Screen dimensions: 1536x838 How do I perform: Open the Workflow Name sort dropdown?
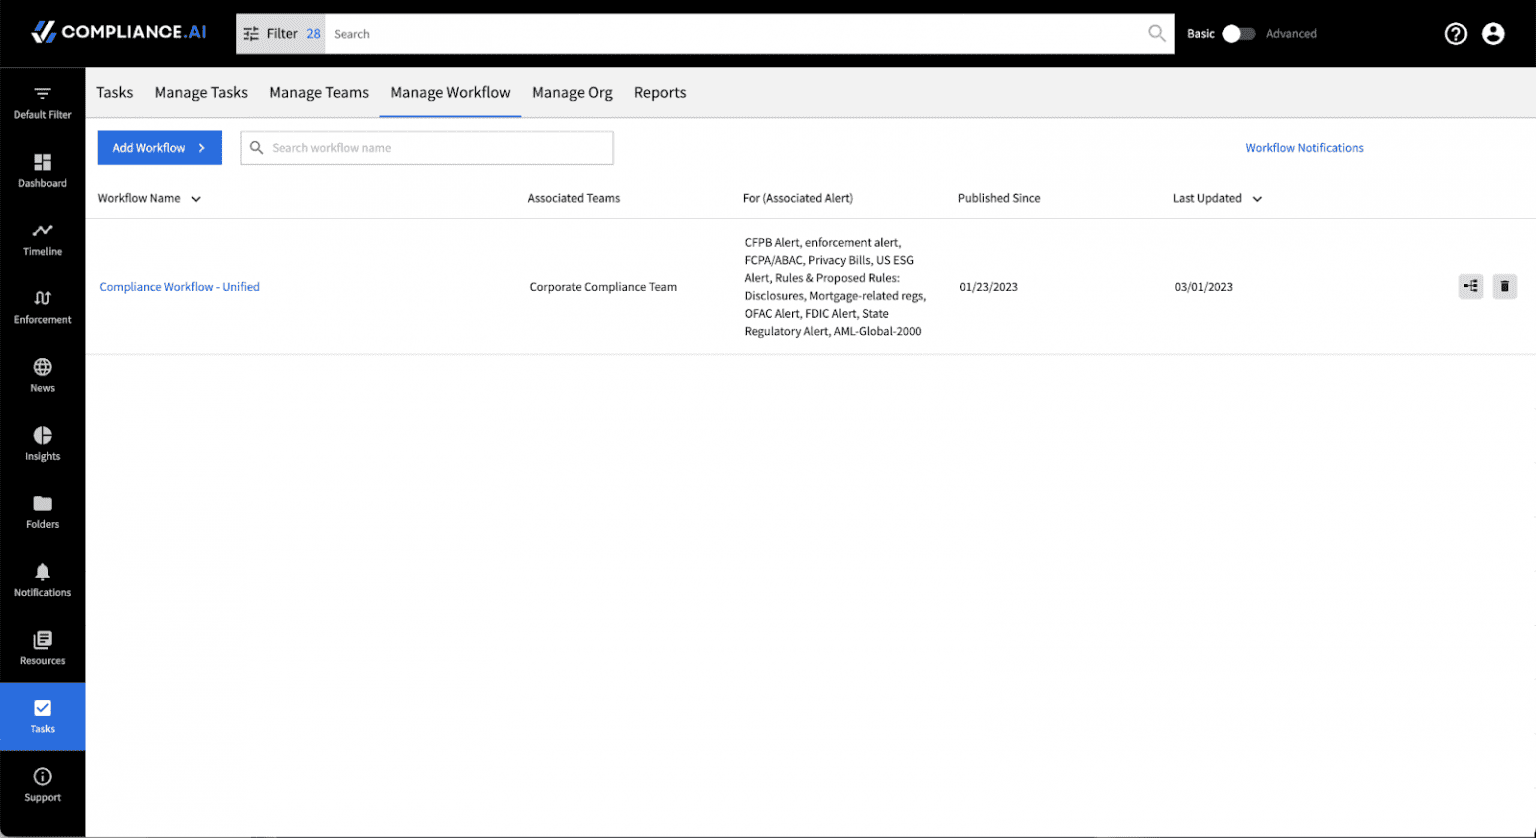tap(196, 198)
